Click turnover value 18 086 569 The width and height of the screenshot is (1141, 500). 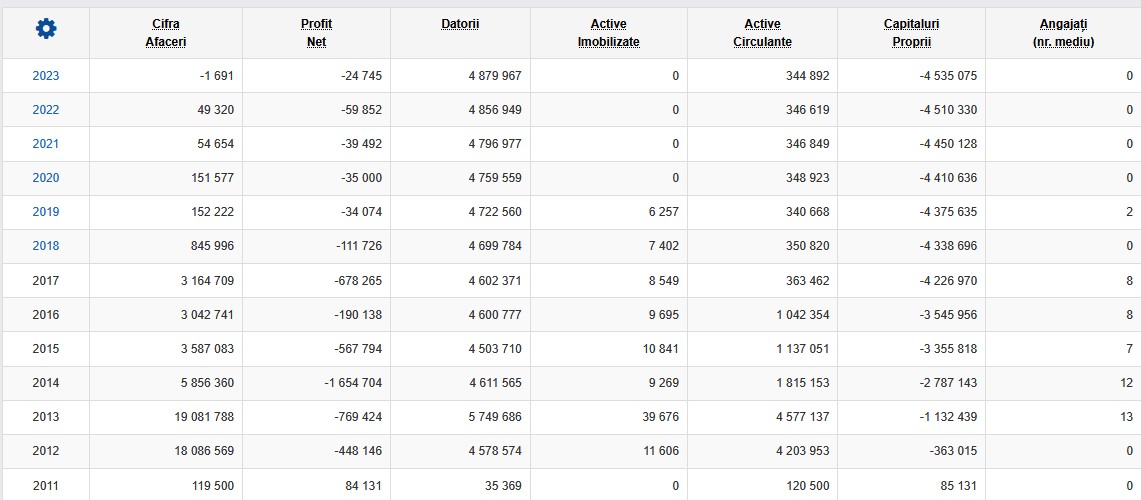point(204,451)
